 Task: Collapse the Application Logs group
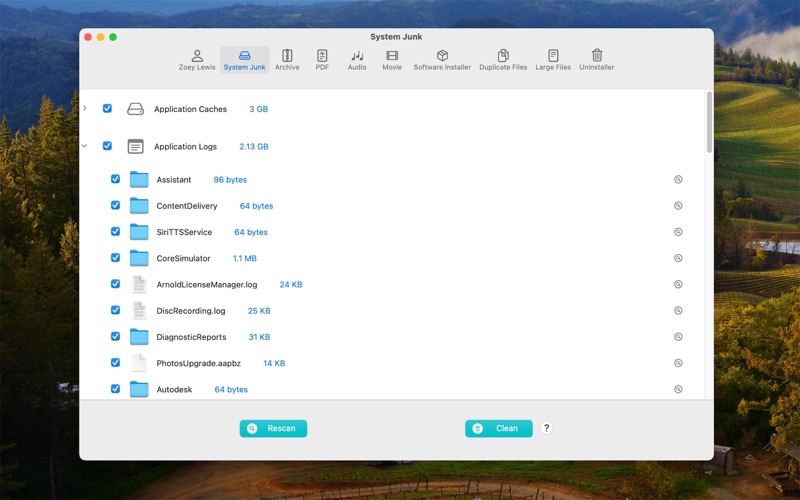click(85, 146)
